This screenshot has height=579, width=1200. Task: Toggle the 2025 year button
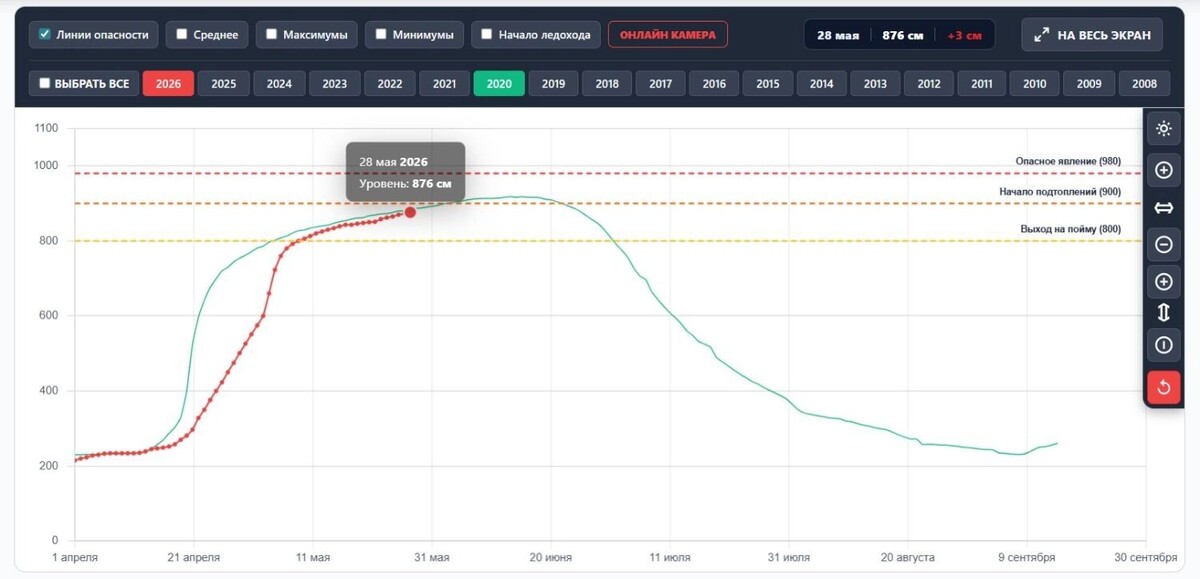click(224, 84)
